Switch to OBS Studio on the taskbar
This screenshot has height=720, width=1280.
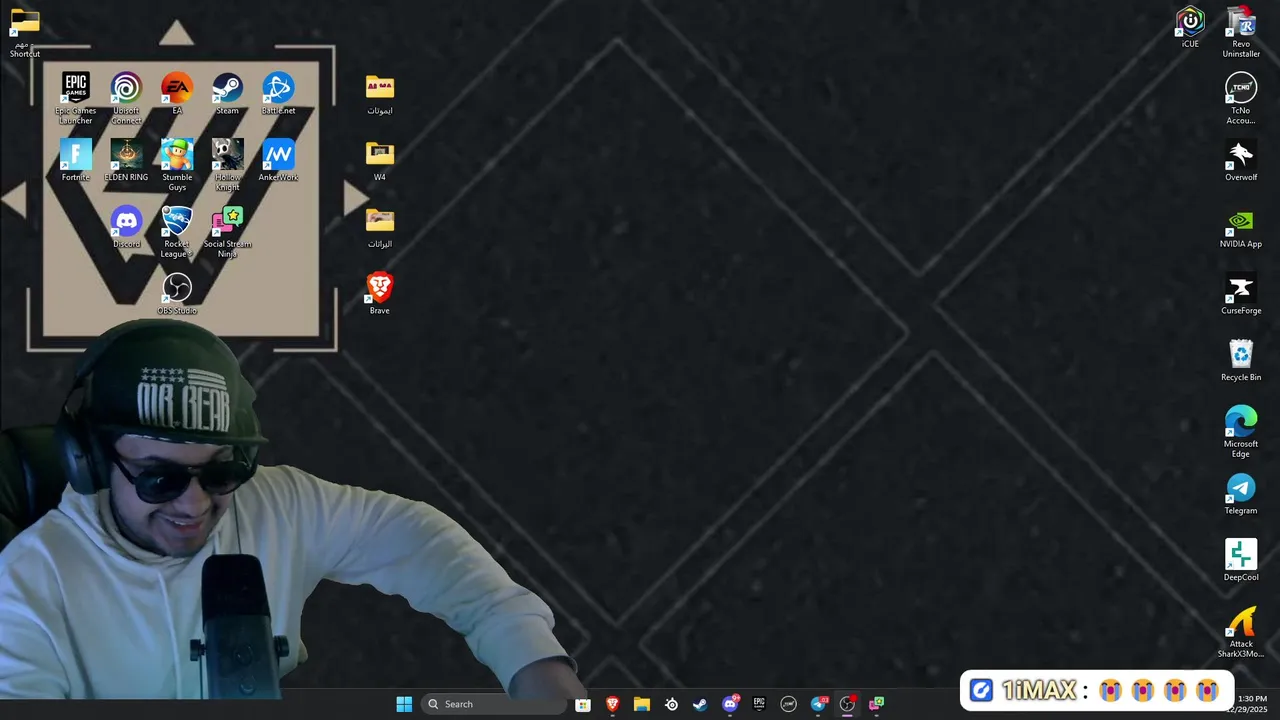(x=847, y=704)
